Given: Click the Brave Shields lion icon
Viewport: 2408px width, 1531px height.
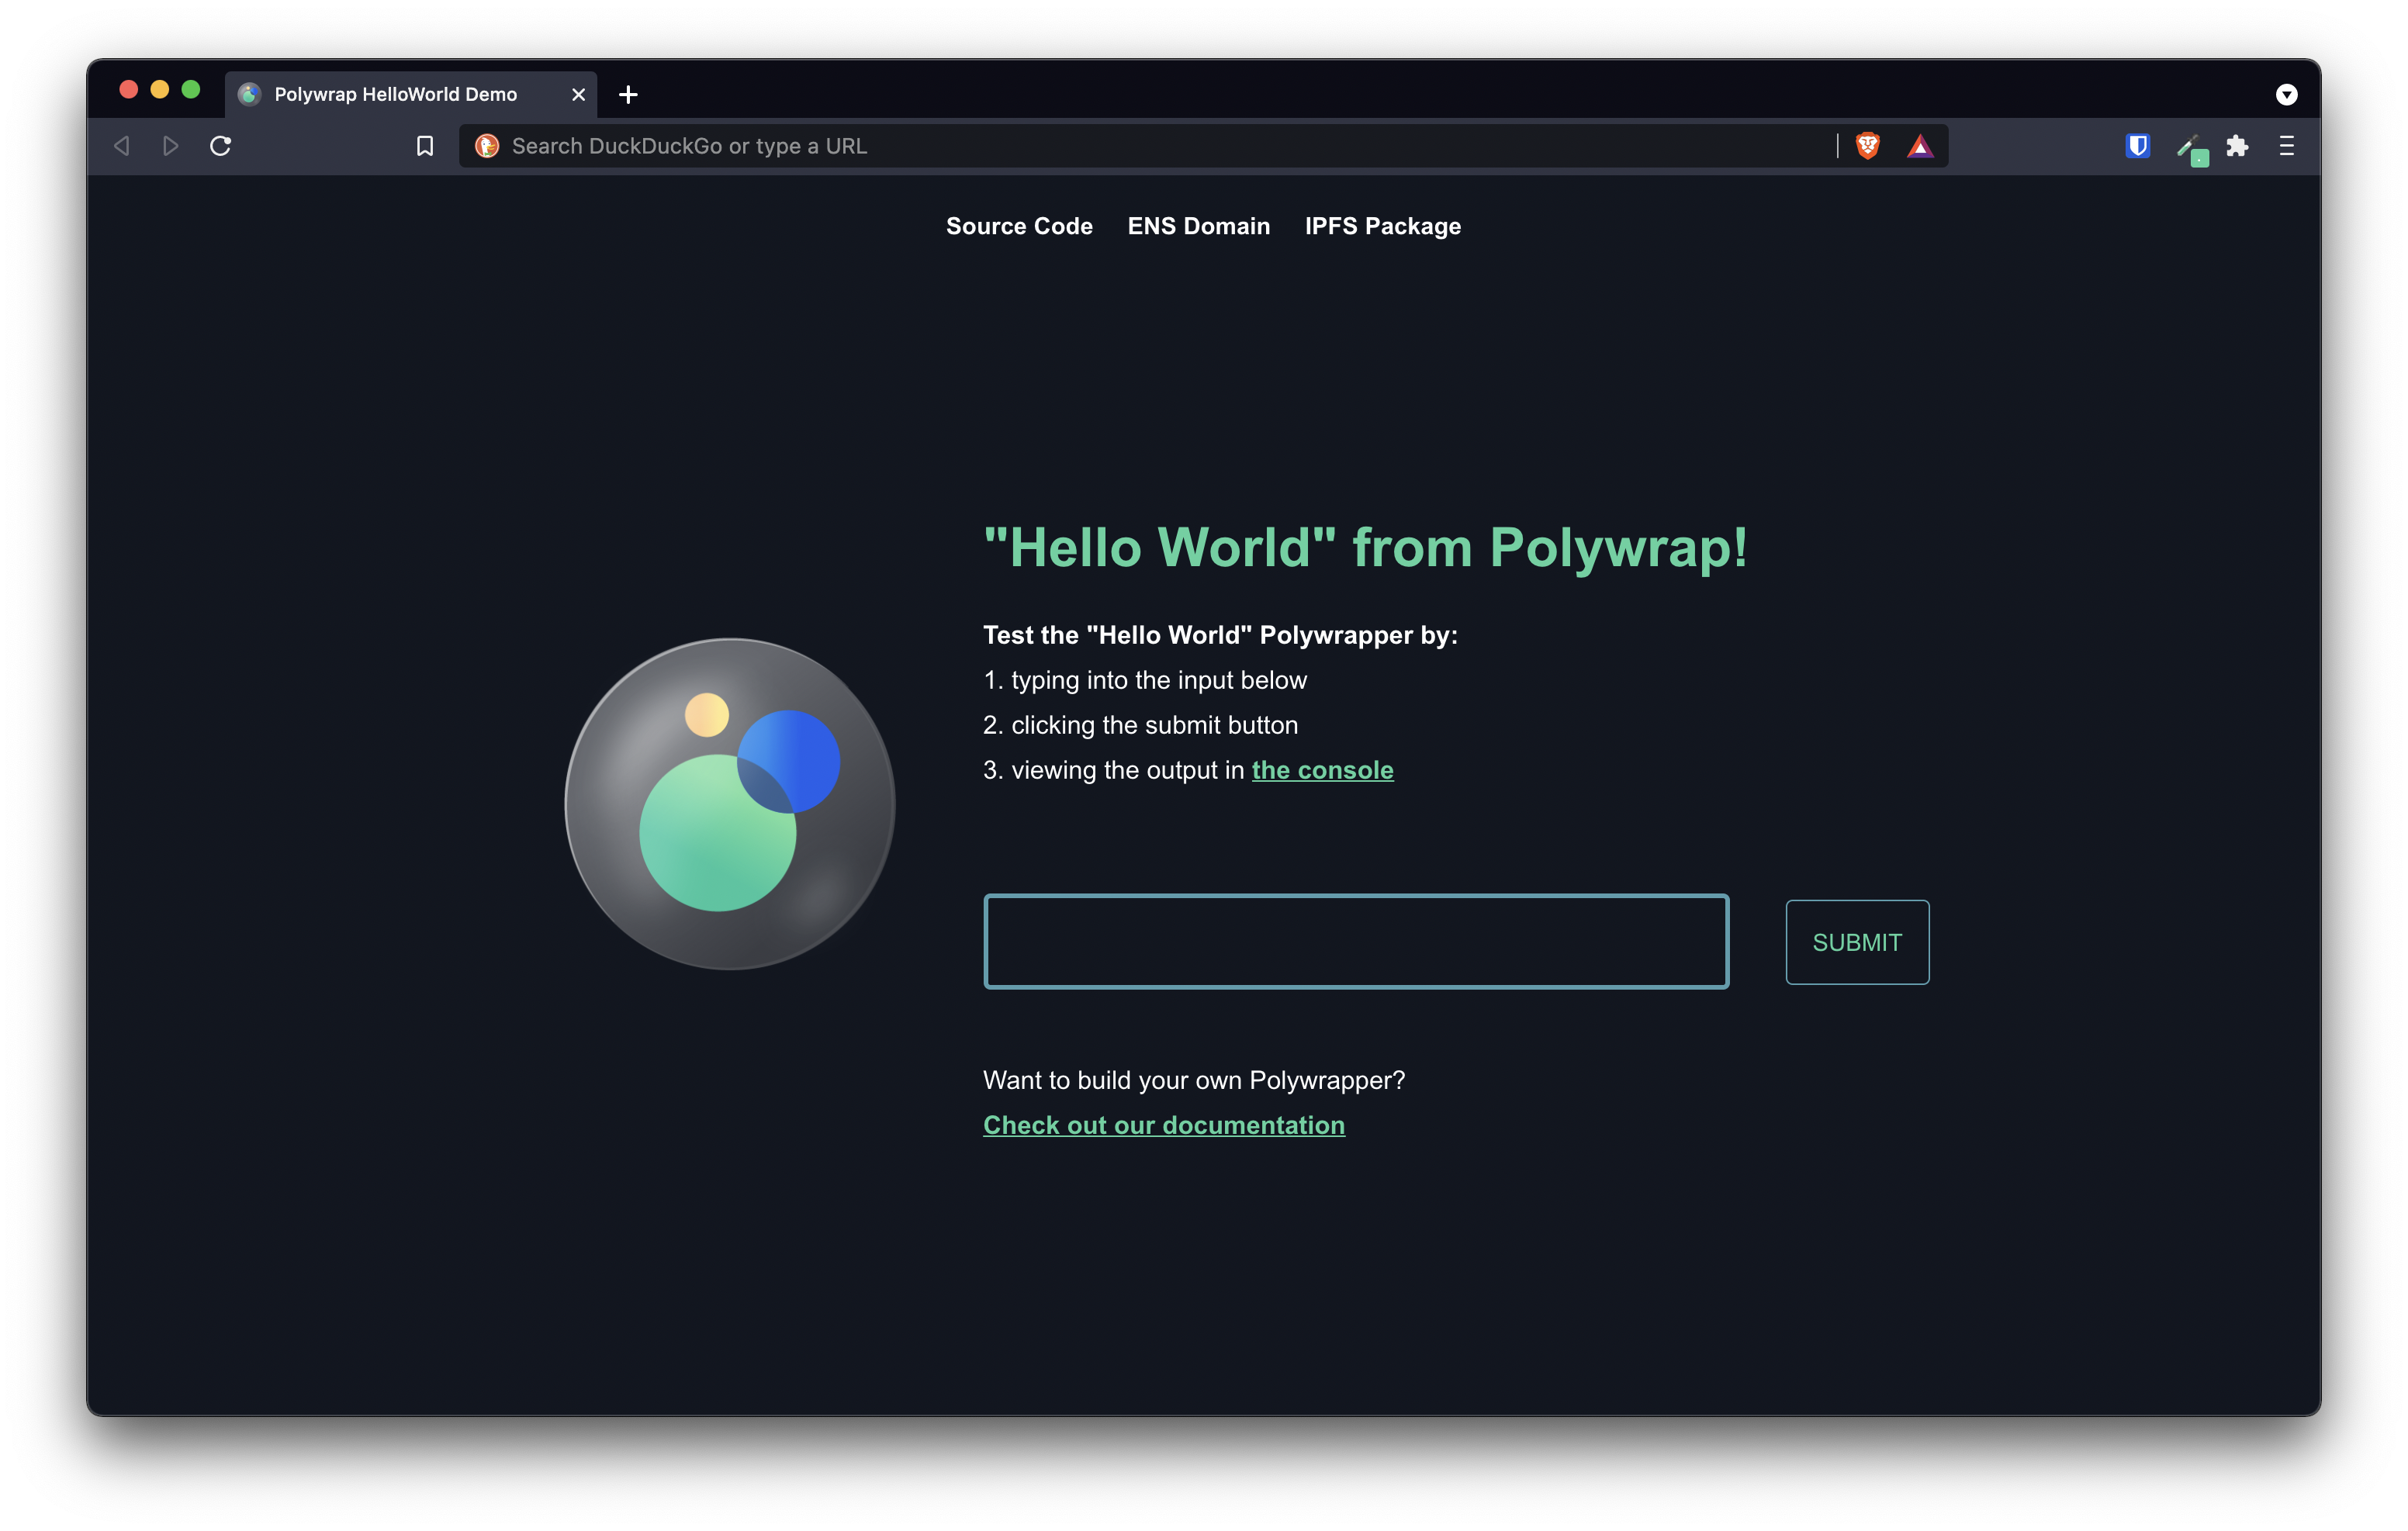Looking at the screenshot, I should click(1867, 146).
